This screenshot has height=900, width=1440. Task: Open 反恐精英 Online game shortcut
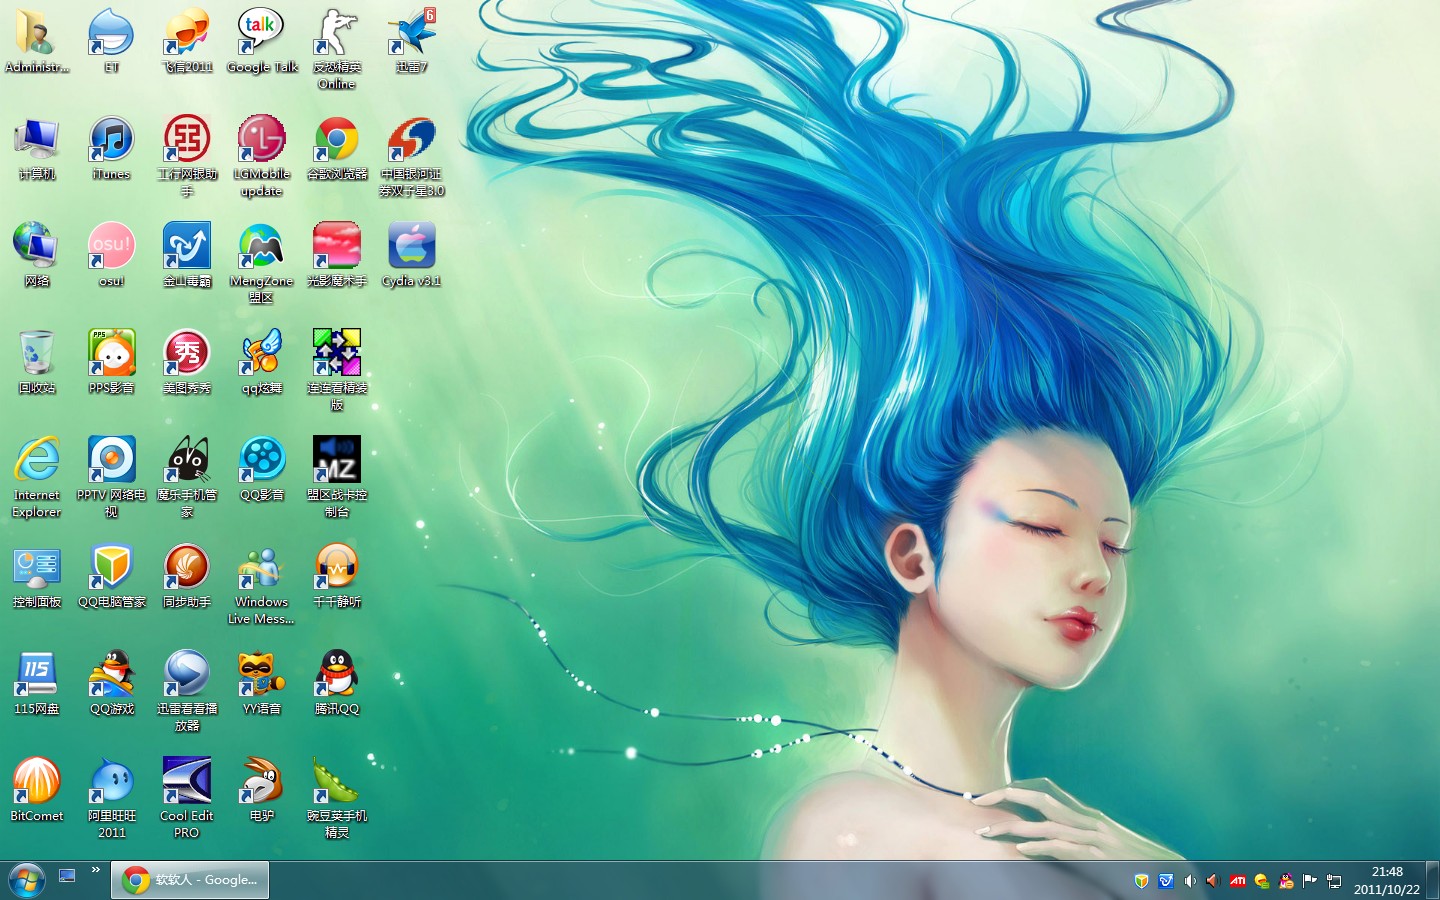(x=337, y=50)
